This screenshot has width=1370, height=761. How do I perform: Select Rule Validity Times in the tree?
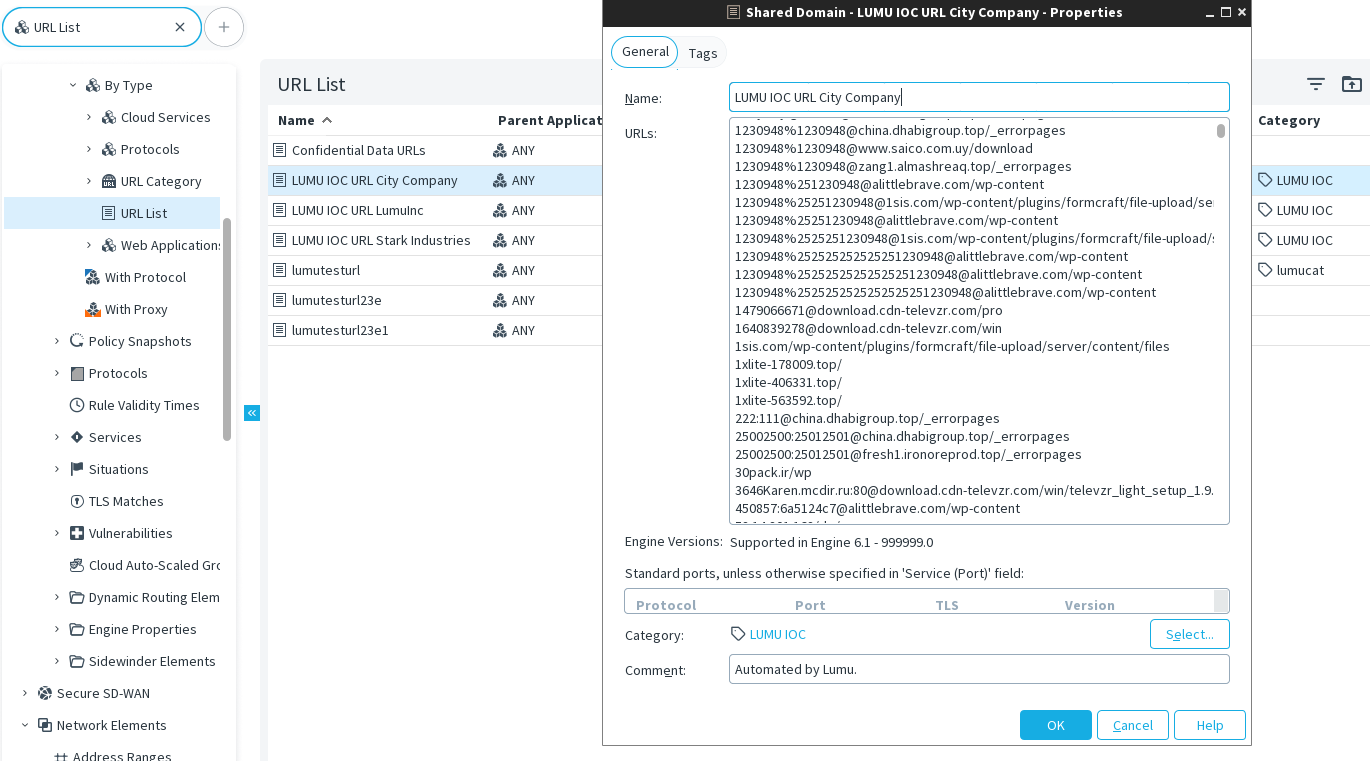(143, 405)
